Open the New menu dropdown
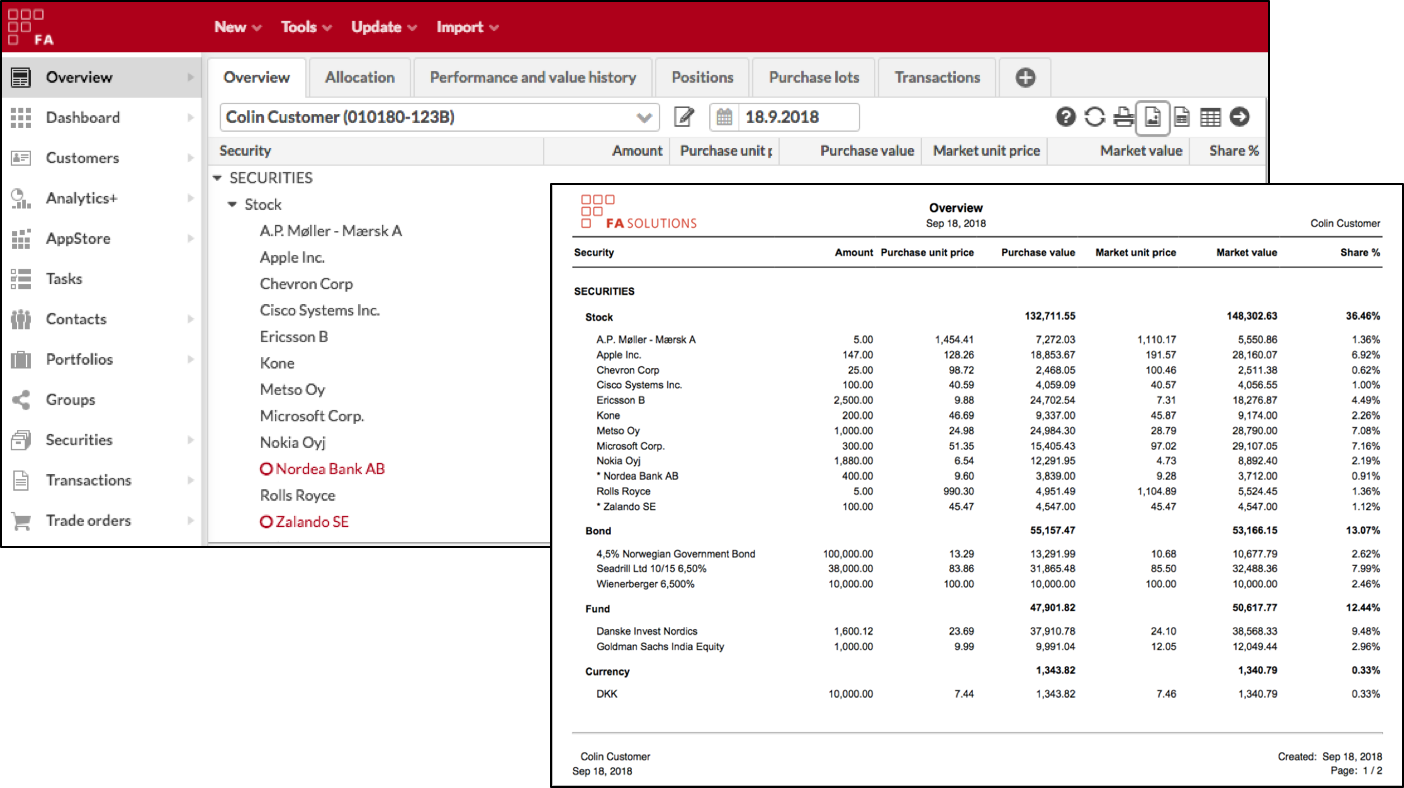This screenshot has height=788, width=1404. tap(238, 27)
